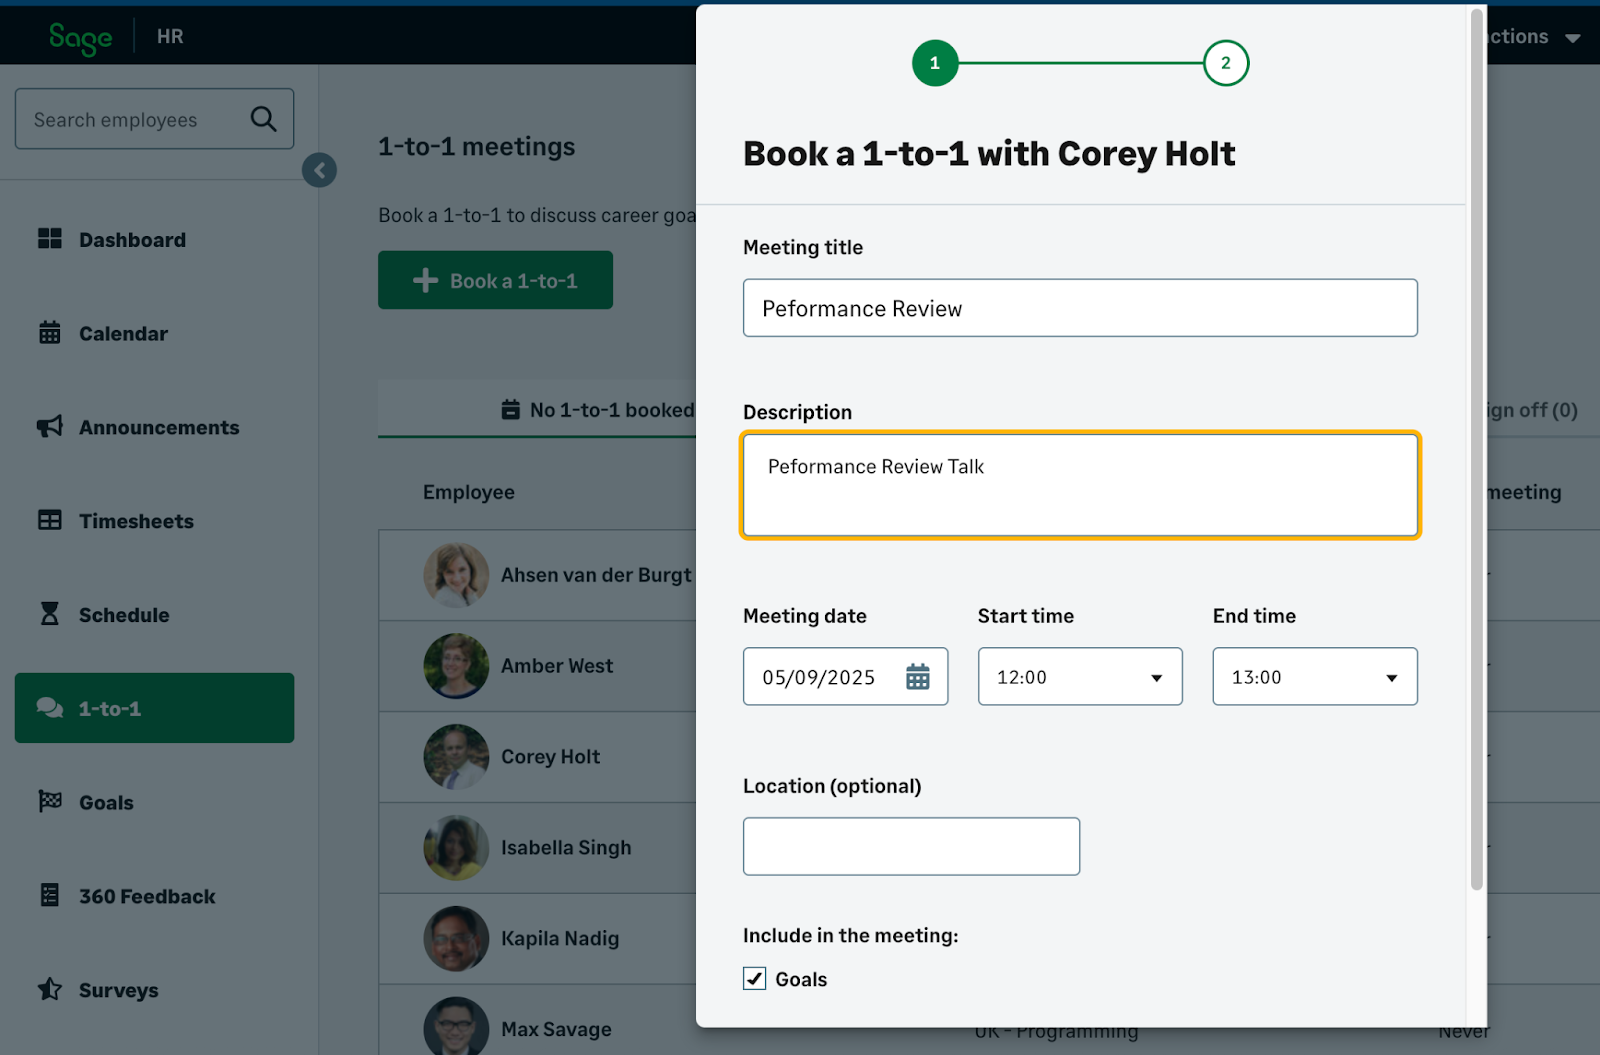
Task: Open the meeting date calendar picker icon
Action: pos(917,677)
